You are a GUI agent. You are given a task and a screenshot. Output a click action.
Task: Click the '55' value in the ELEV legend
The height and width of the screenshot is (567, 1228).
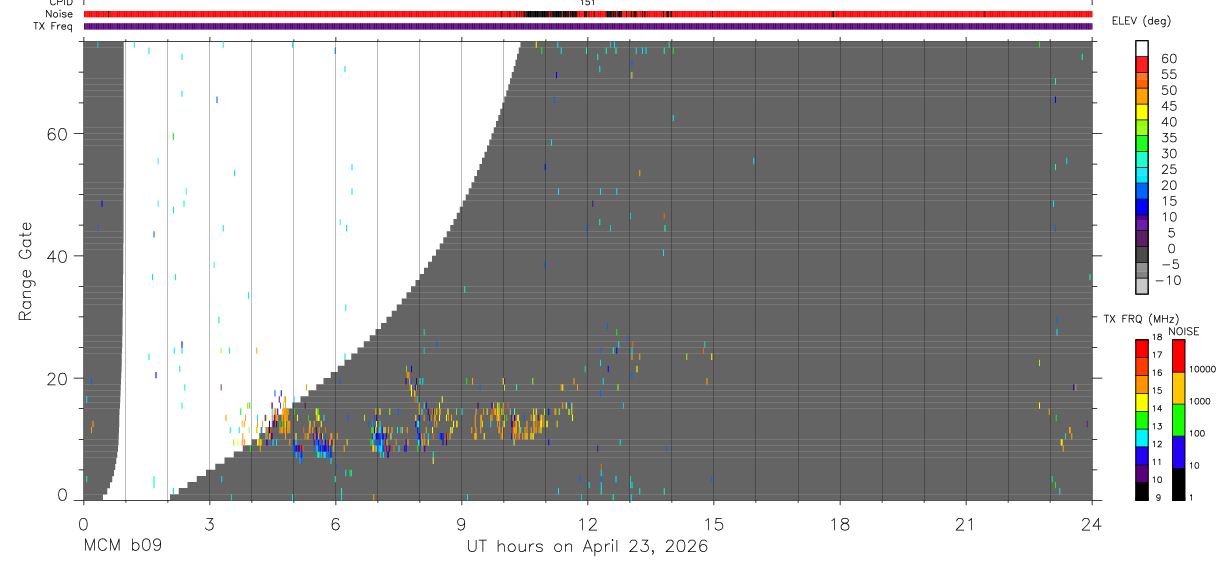point(1168,74)
